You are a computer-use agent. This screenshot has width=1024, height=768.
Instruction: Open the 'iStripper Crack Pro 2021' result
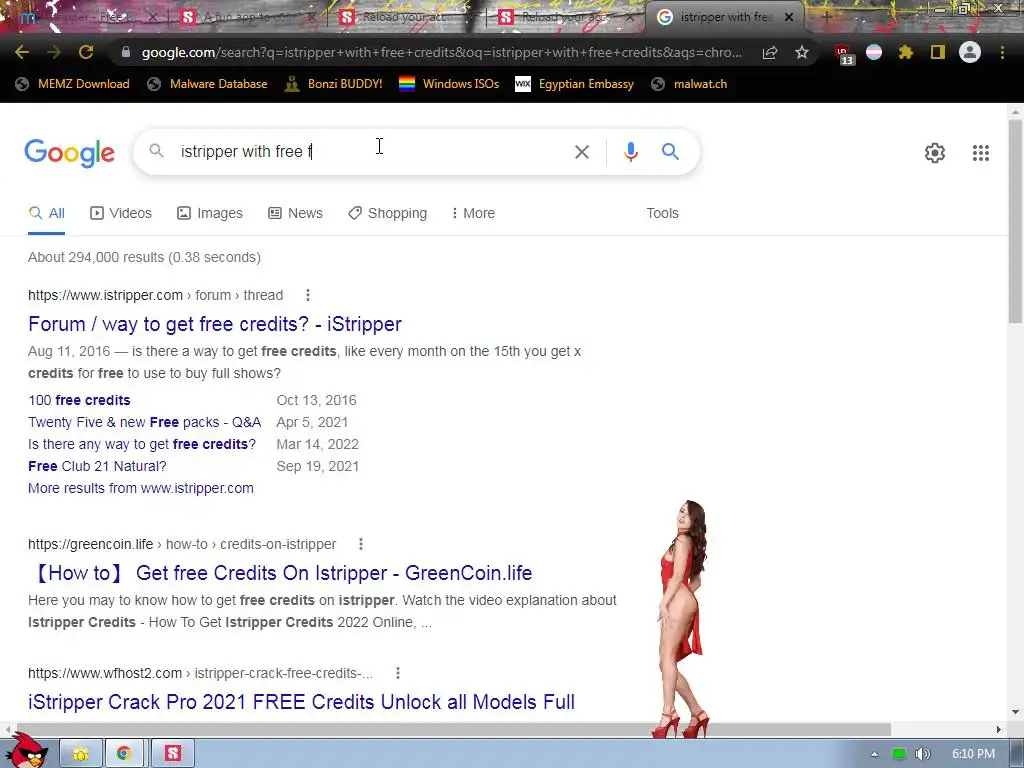click(301, 702)
